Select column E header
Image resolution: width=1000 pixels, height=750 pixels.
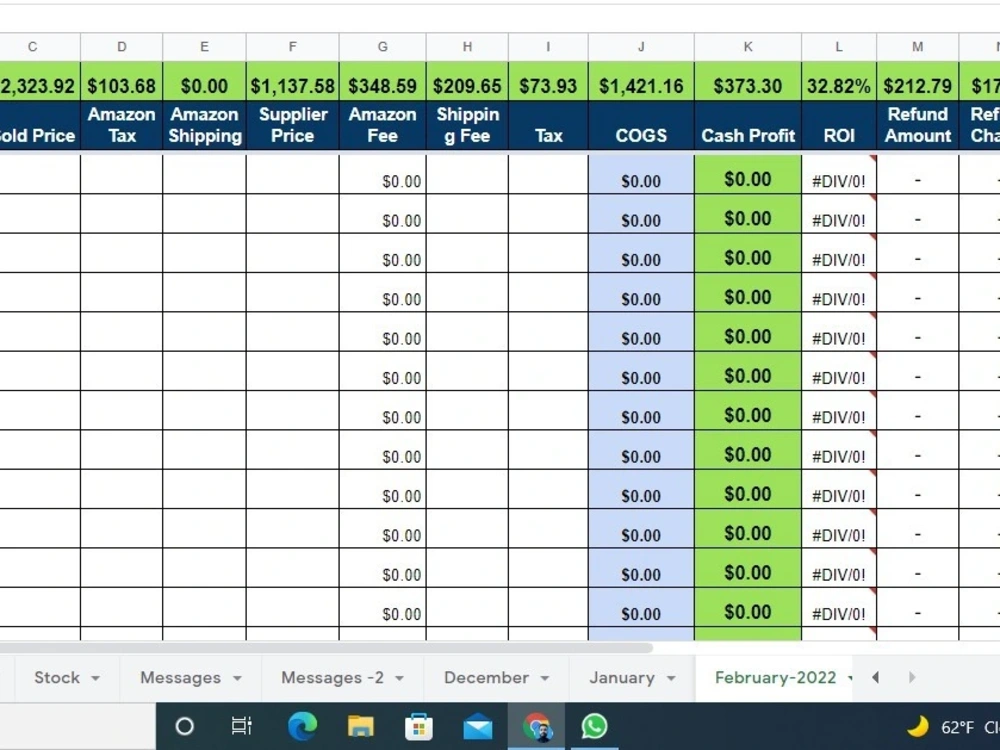[x=204, y=47]
